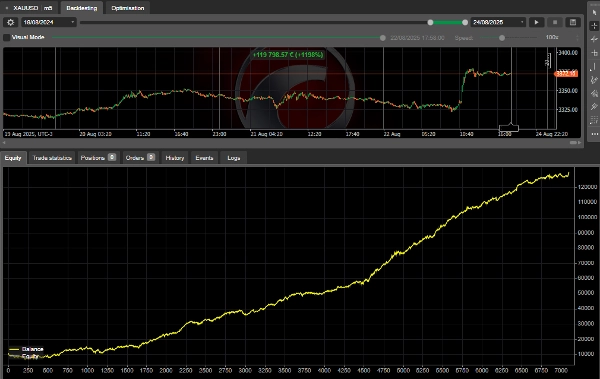Click the speed value stepper arrows
The height and width of the screenshot is (379, 600).
click(578, 38)
